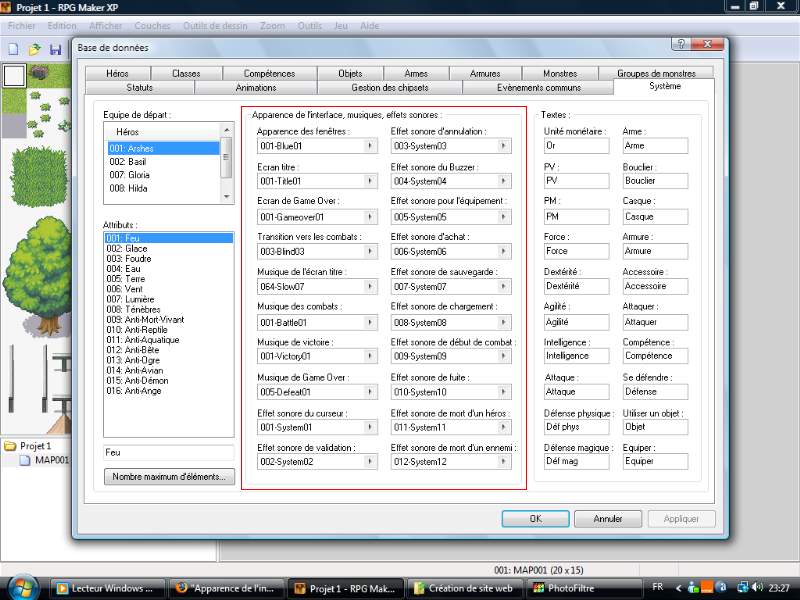800x600 pixels.
Task: Expand the Ecran titre selector arrow
Action: point(370,181)
